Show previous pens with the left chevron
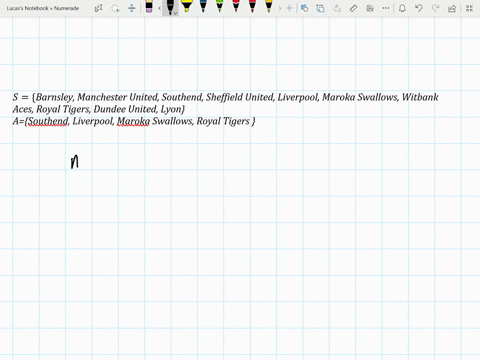 [160, 8]
